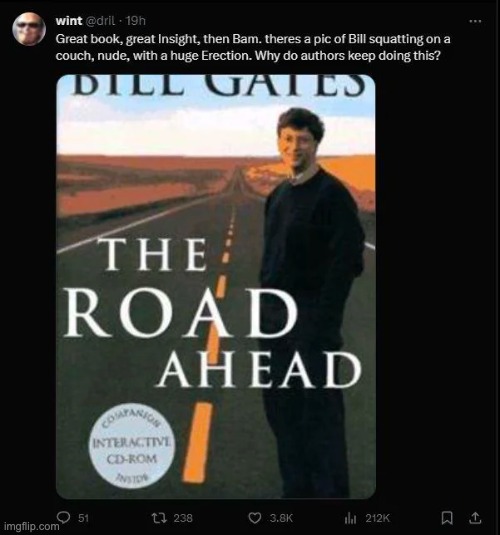Open the 19h timestamp permalink

[135, 21]
